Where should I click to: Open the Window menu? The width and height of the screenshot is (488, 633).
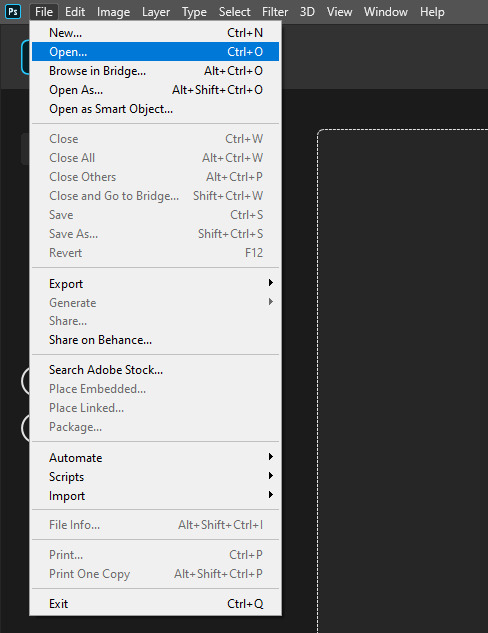point(386,12)
